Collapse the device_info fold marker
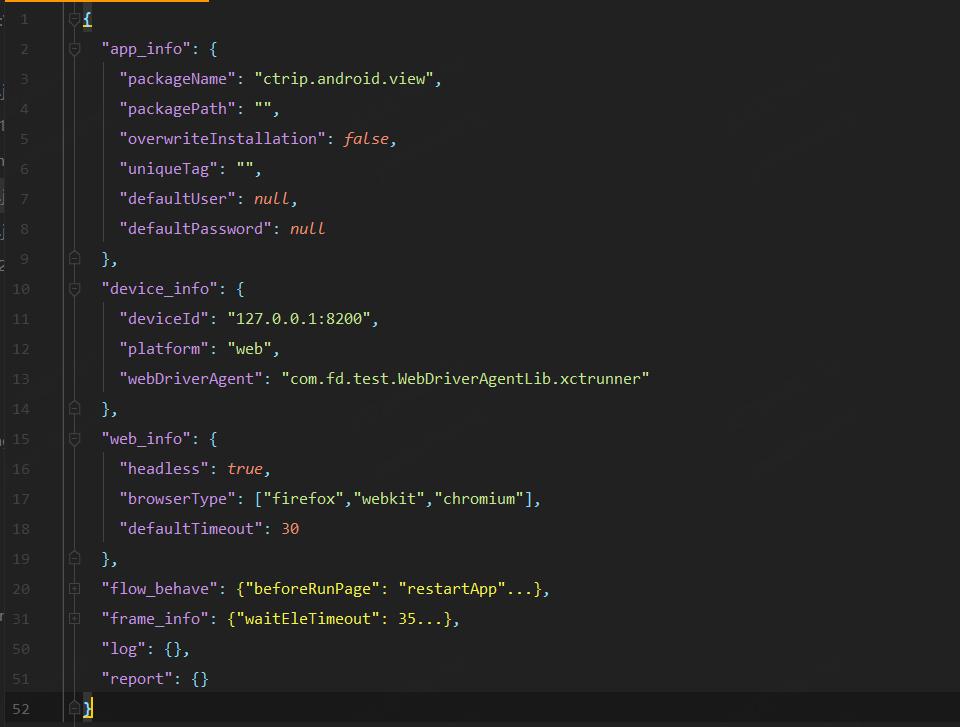 coord(74,288)
